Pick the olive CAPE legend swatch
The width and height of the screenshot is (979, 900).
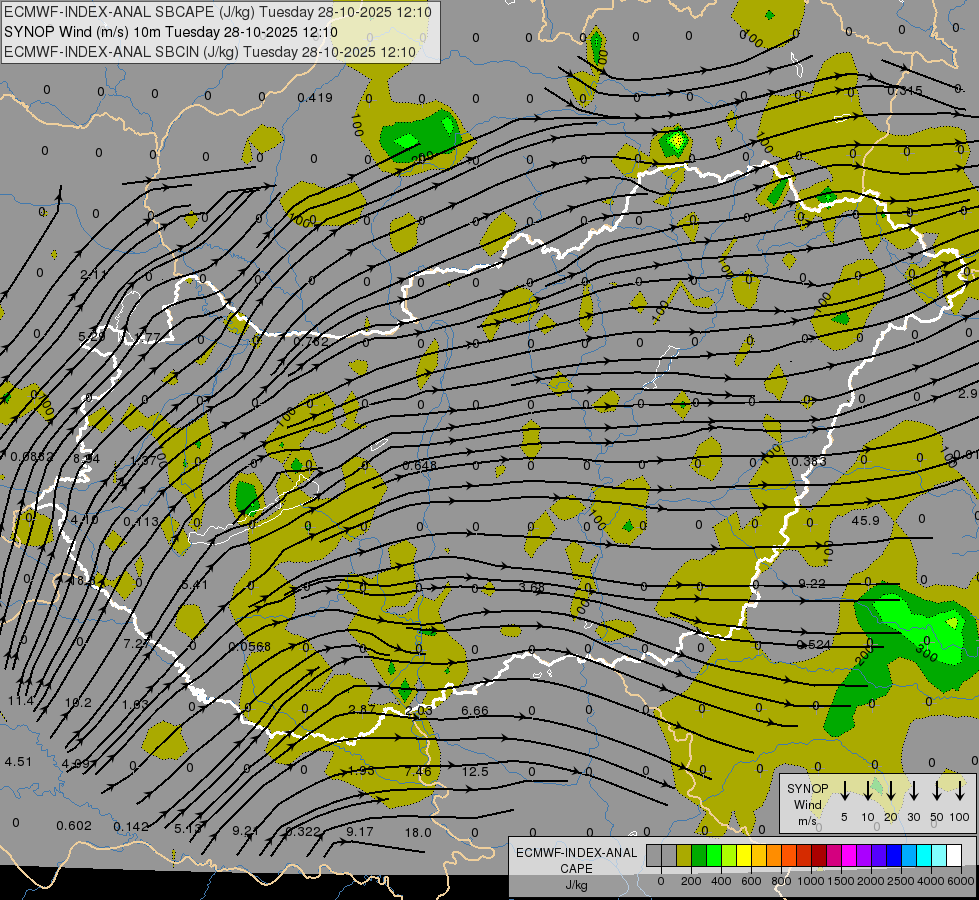point(684,855)
